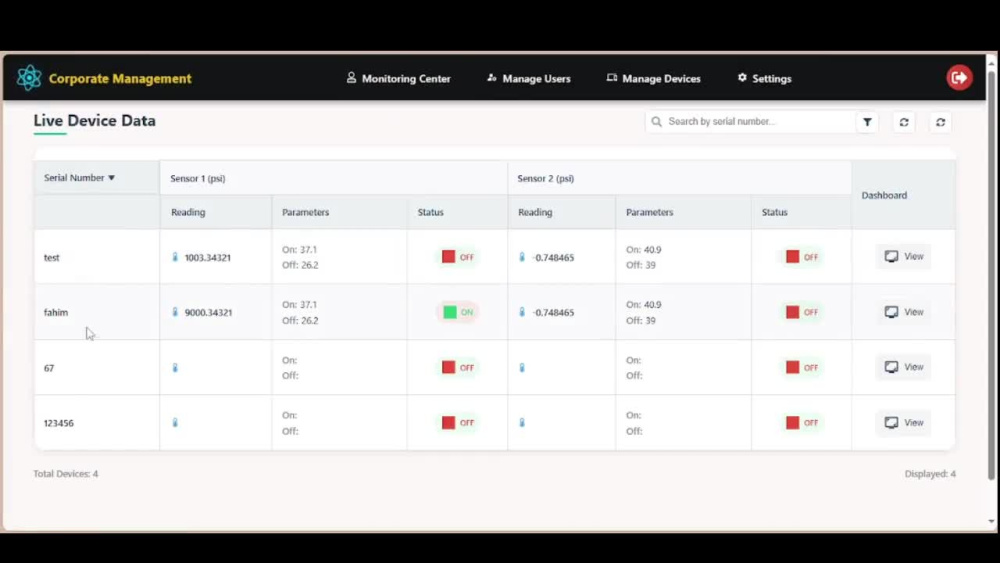Click Sensor 2 thermometer icon in test row
Viewport: 1000px width, 563px height.
pyautogui.click(x=522, y=257)
